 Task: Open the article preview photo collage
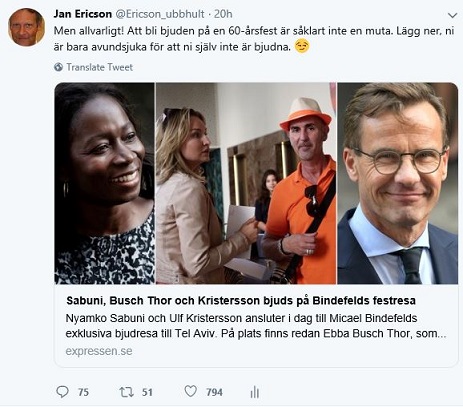[256, 183]
